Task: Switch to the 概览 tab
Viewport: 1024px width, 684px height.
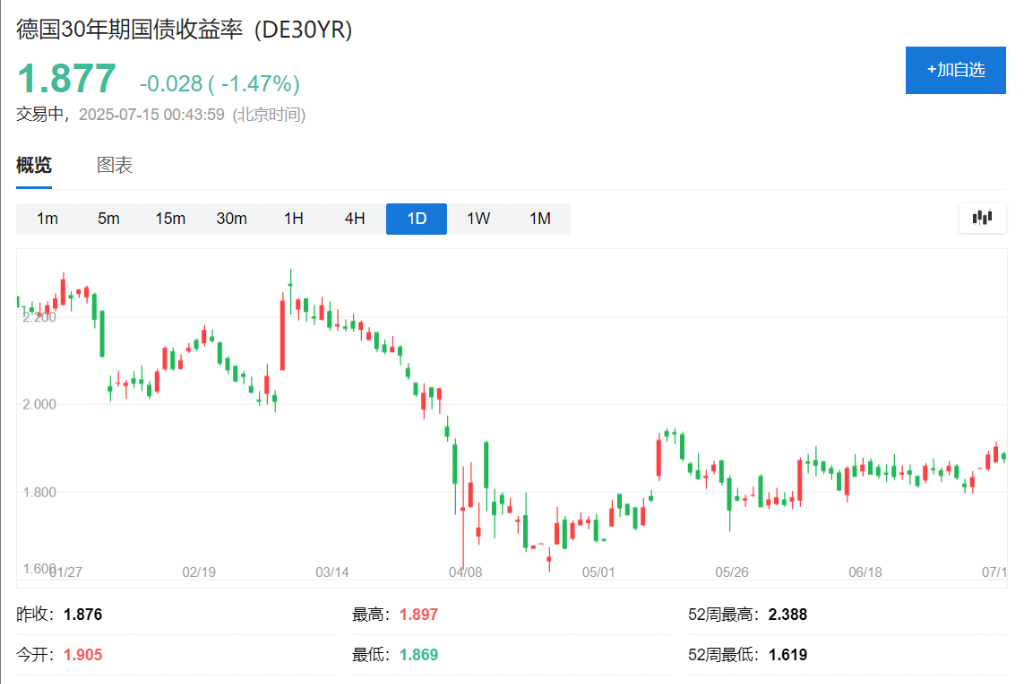Action: [x=34, y=165]
